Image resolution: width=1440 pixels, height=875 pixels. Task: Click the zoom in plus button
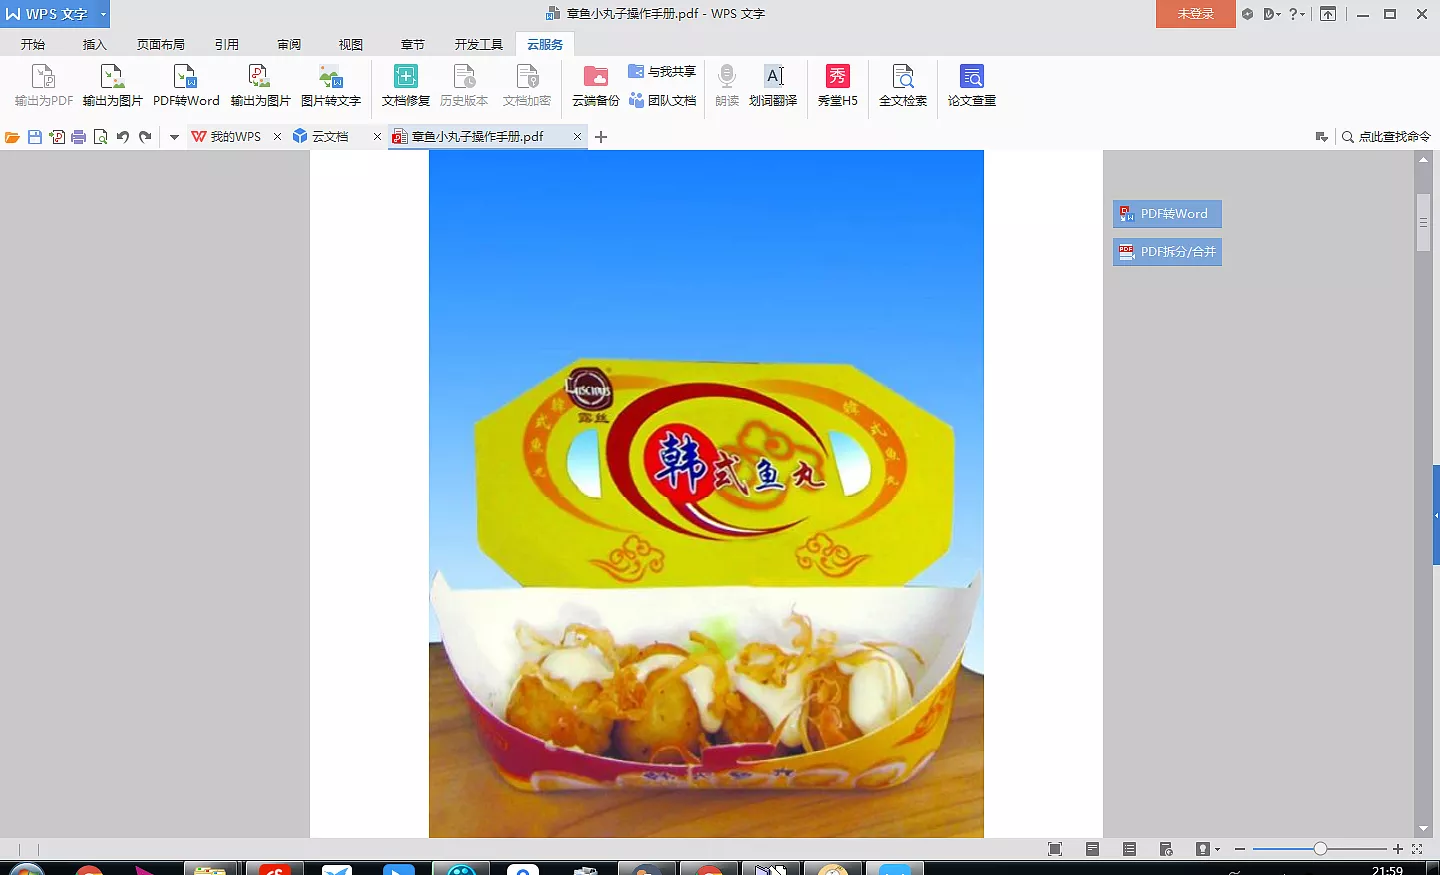point(1398,849)
